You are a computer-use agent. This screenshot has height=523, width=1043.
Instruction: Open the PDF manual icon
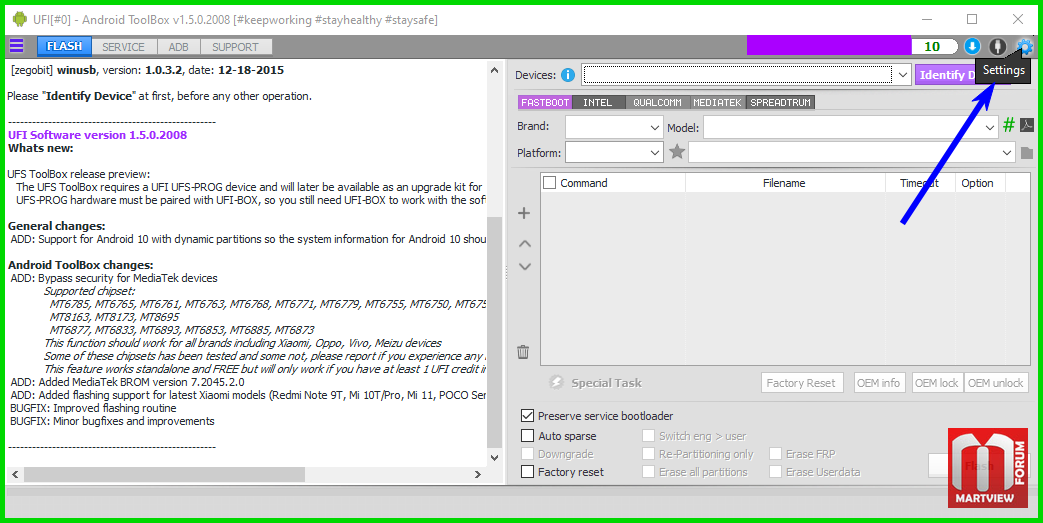[x=1027, y=125]
